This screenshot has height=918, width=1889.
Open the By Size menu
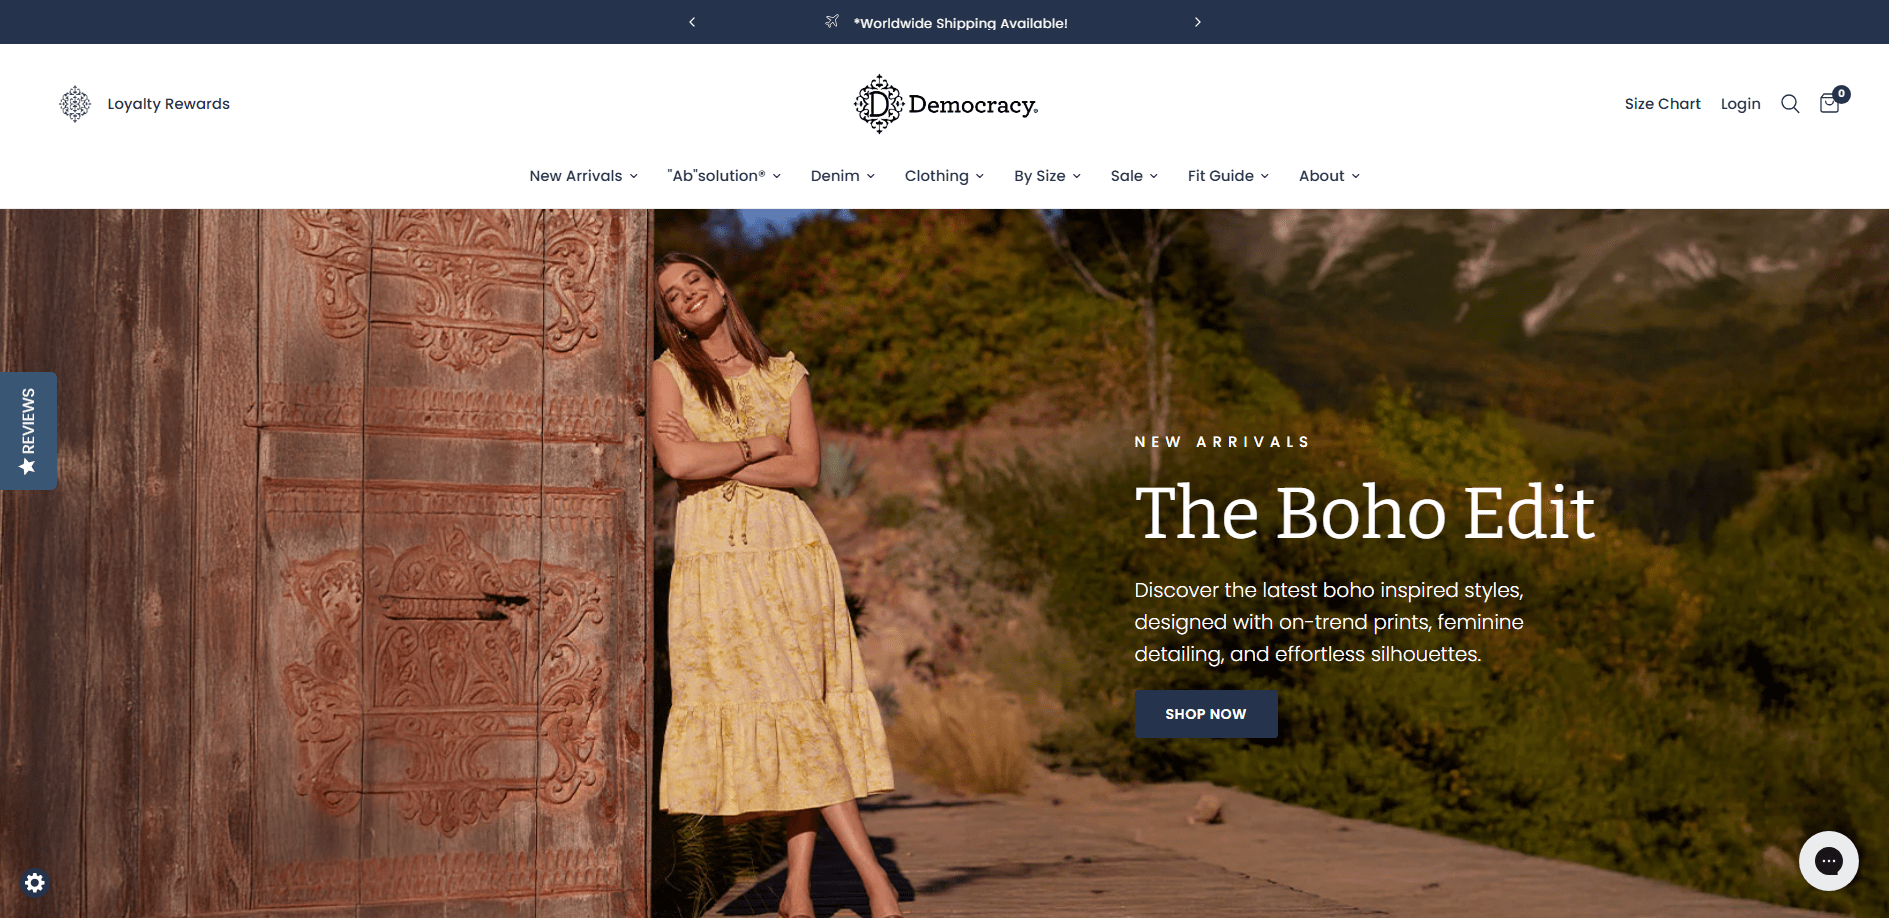(1047, 176)
